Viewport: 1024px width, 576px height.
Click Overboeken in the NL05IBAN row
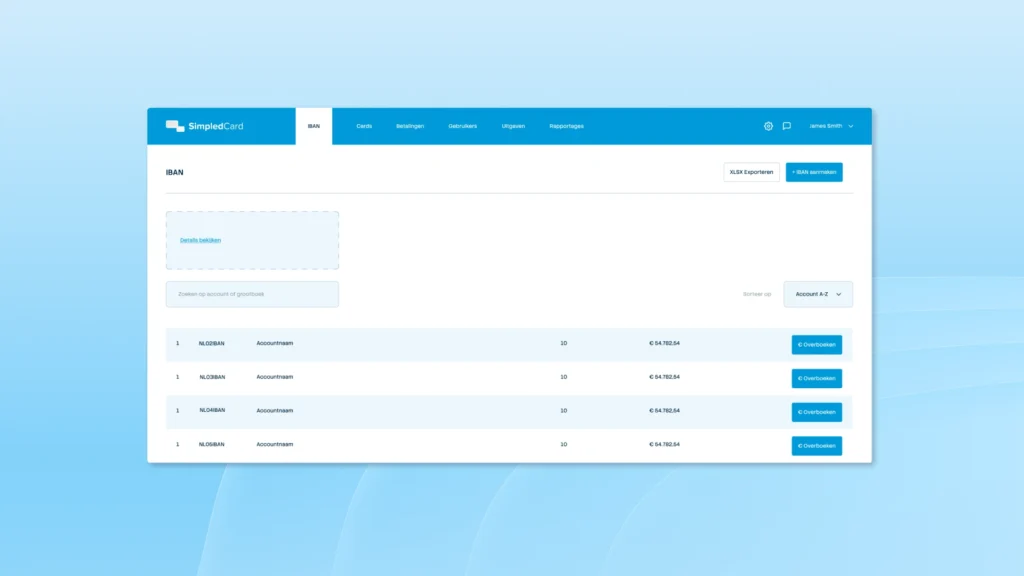[817, 446]
